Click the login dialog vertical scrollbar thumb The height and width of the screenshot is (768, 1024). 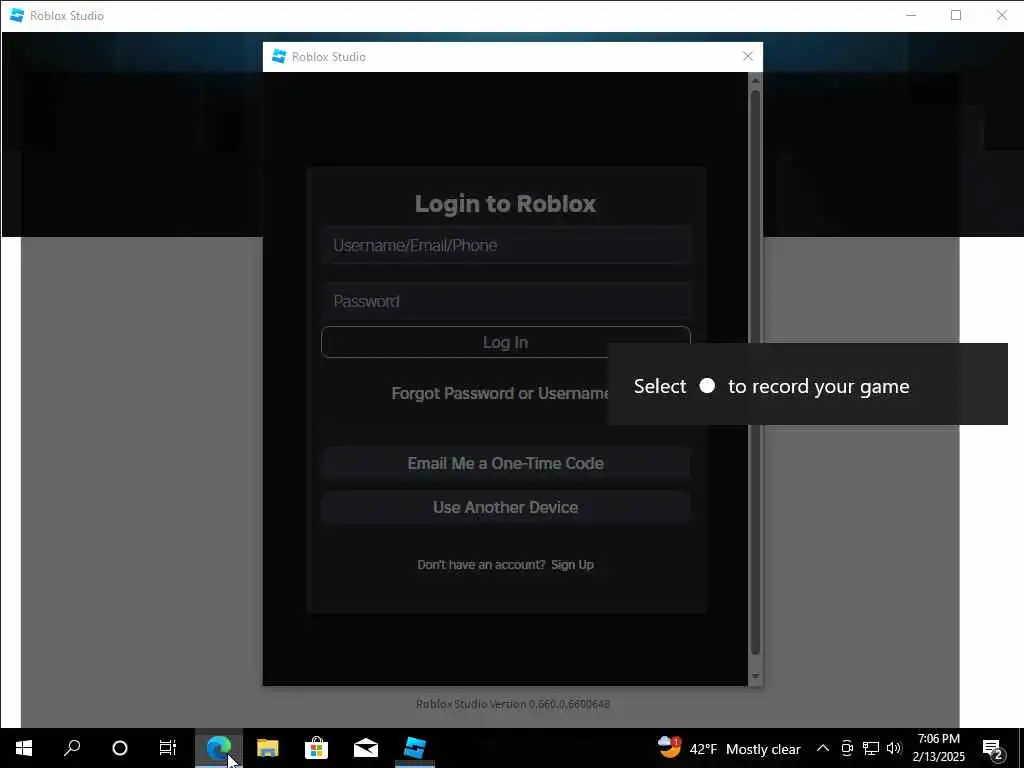coord(756,372)
